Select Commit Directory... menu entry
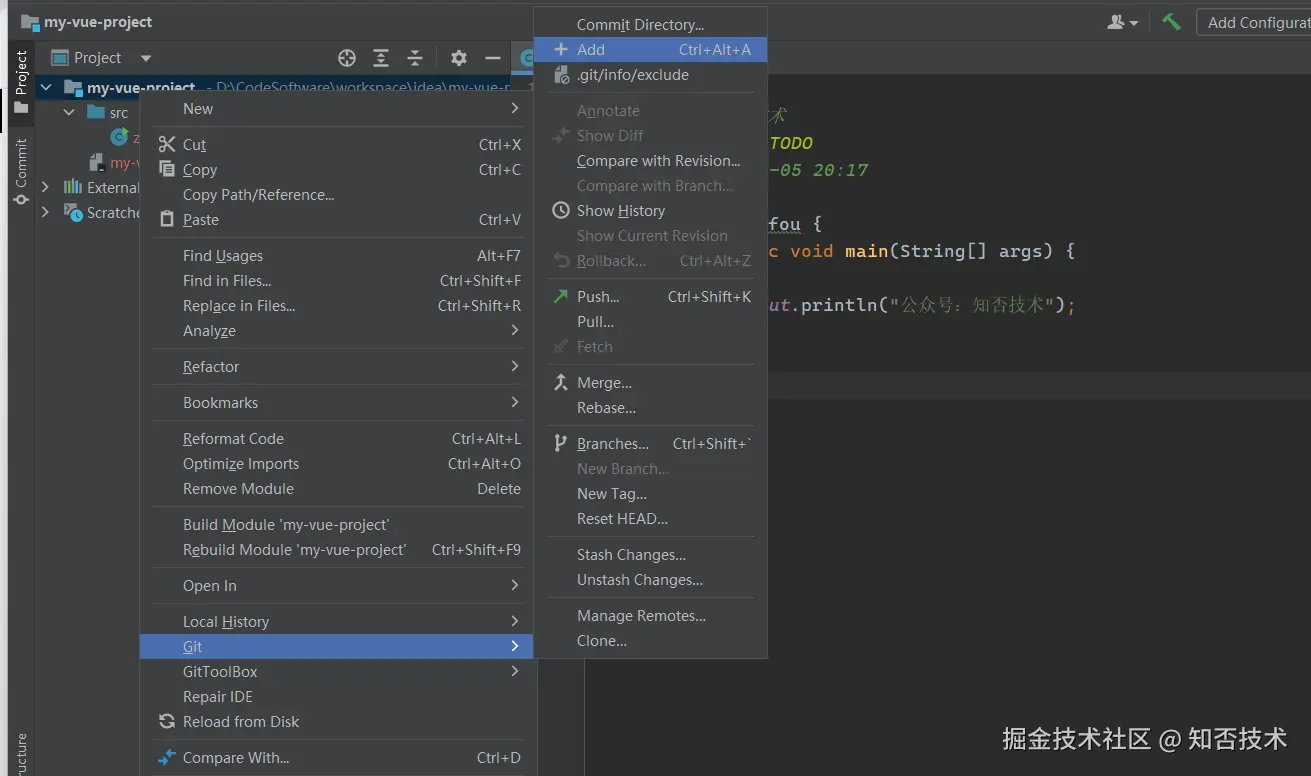 (x=640, y=25)
